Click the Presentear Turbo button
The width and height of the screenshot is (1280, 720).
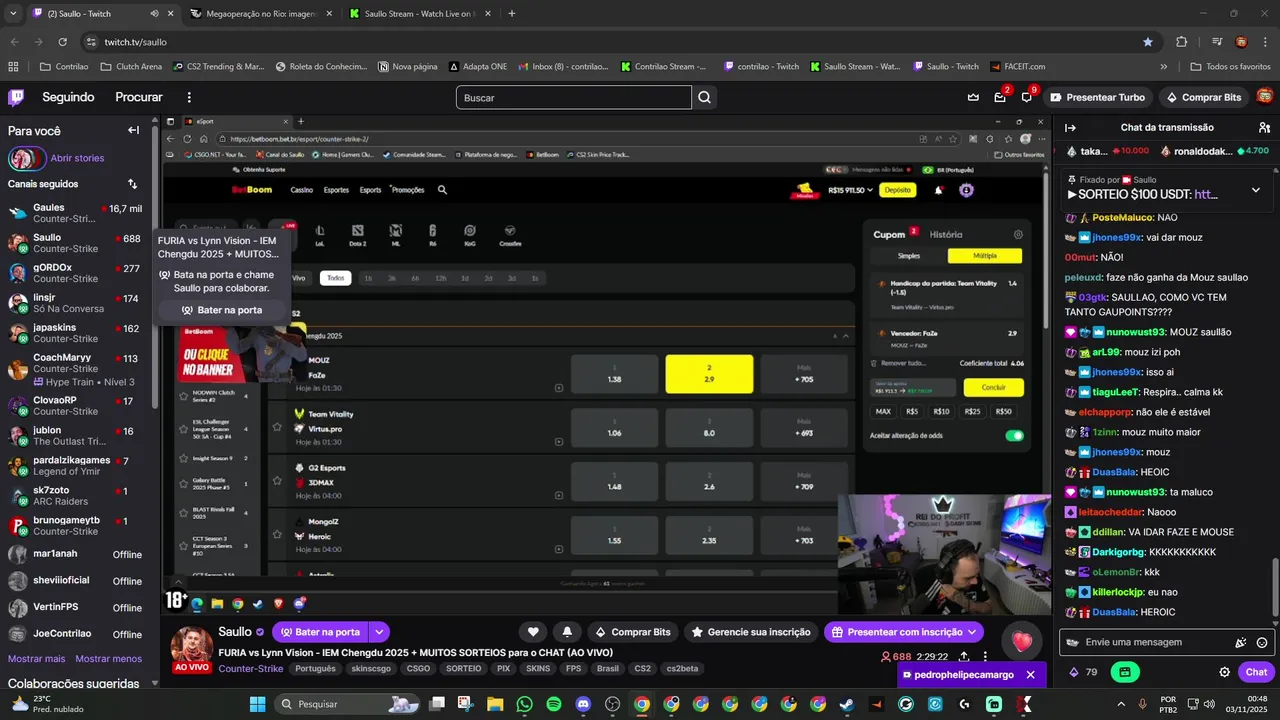coord(1097,97)
